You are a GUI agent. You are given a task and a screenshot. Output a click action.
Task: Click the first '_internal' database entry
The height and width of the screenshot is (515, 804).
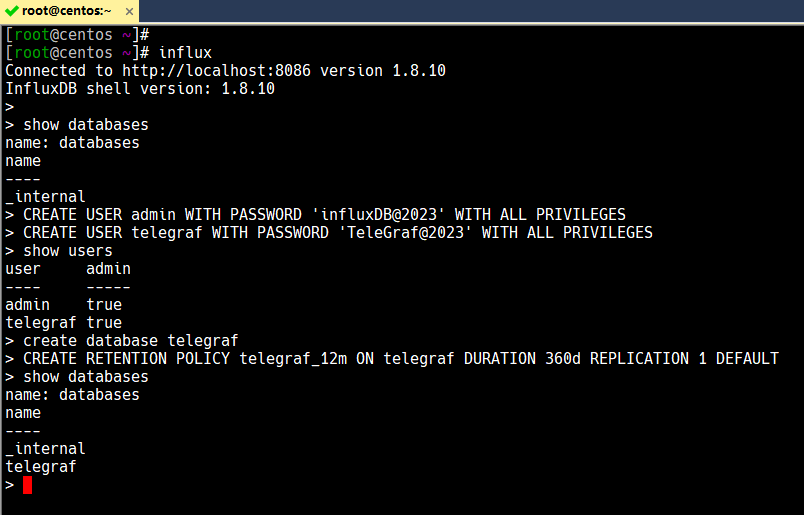pos(46,197)
